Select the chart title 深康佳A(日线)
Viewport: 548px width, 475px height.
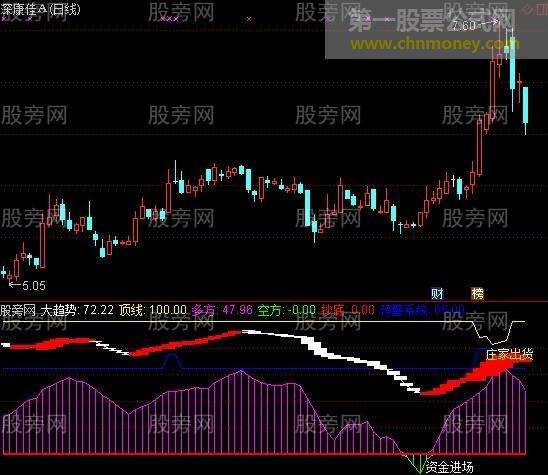click(40, 9)
